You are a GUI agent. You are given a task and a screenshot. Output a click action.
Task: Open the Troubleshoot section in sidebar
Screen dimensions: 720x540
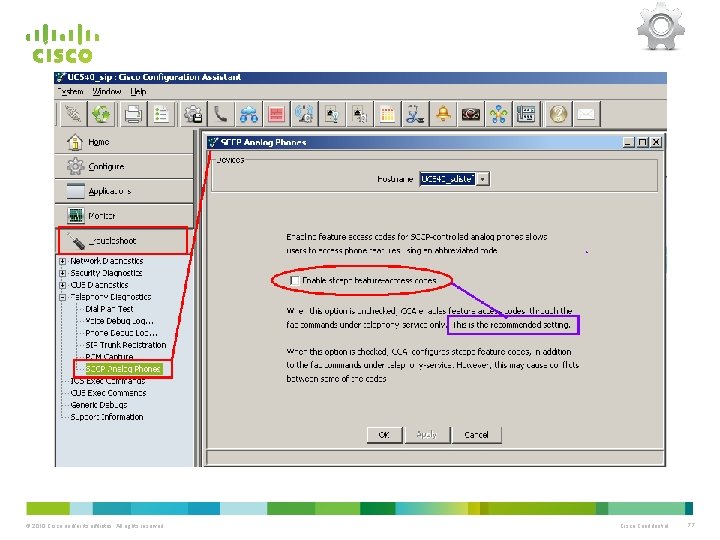123,241
